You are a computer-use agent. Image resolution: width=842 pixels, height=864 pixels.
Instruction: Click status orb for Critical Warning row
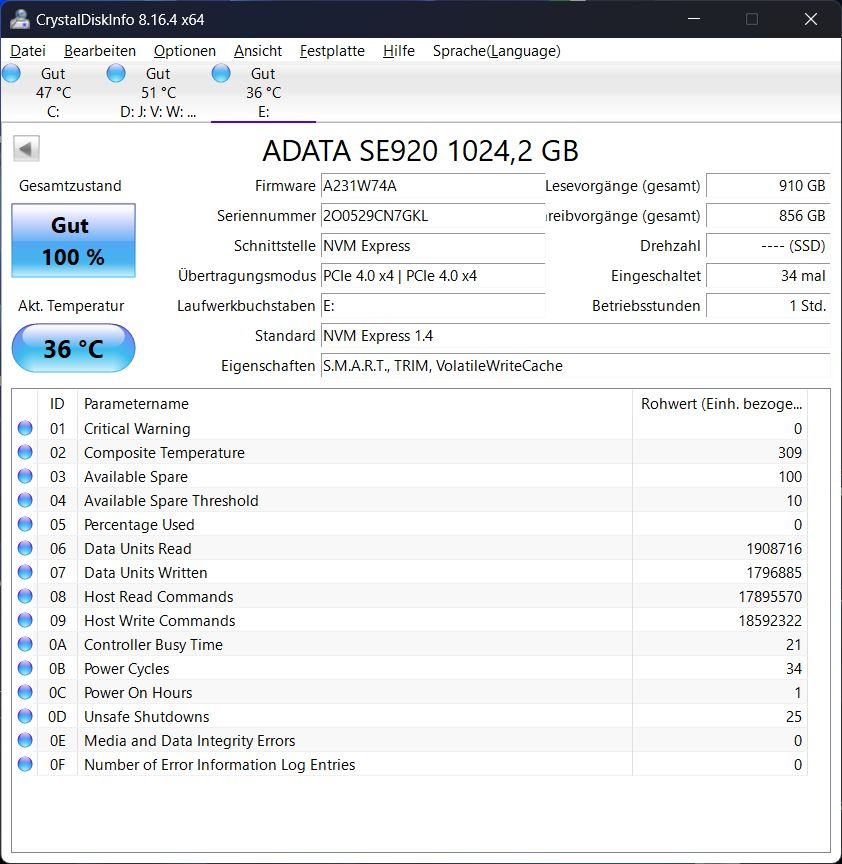click(25, 429)
